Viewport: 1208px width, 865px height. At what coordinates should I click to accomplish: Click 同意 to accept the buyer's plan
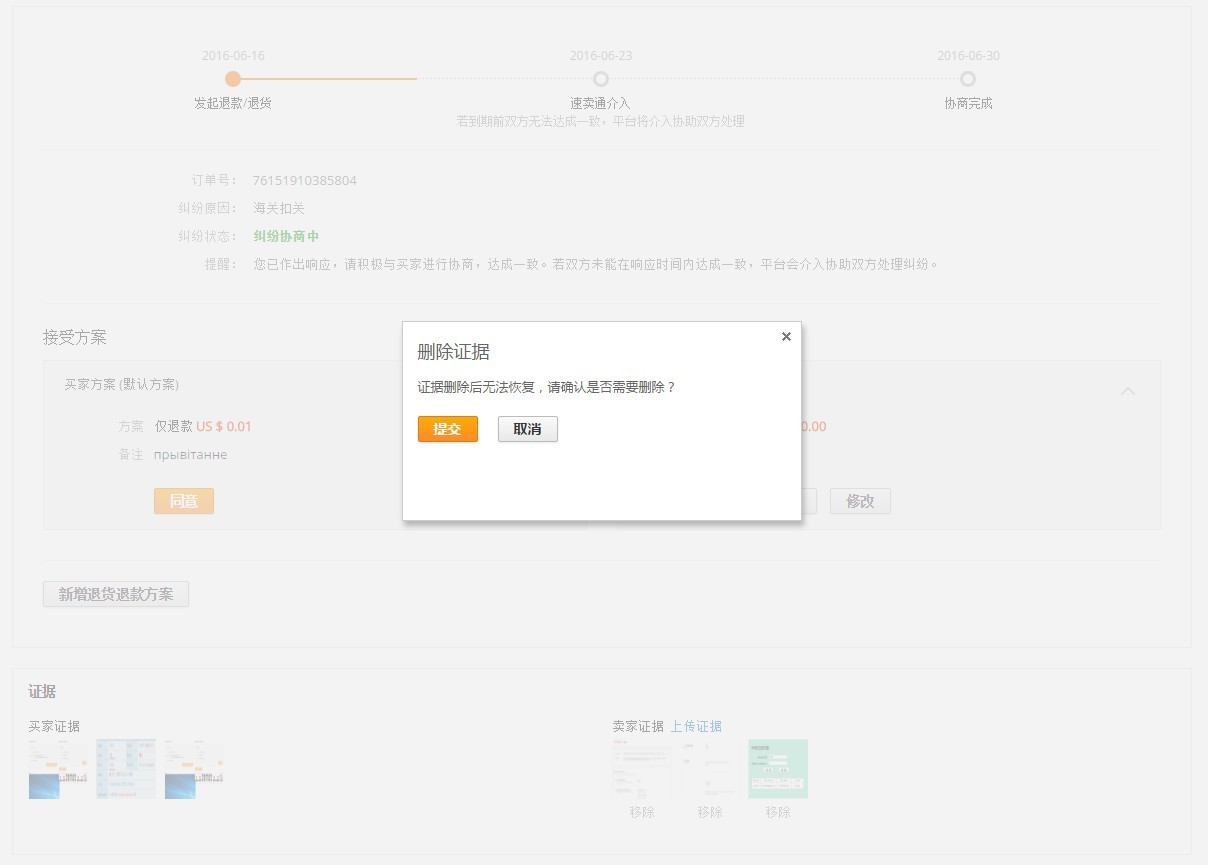click(x=183, y=501)
